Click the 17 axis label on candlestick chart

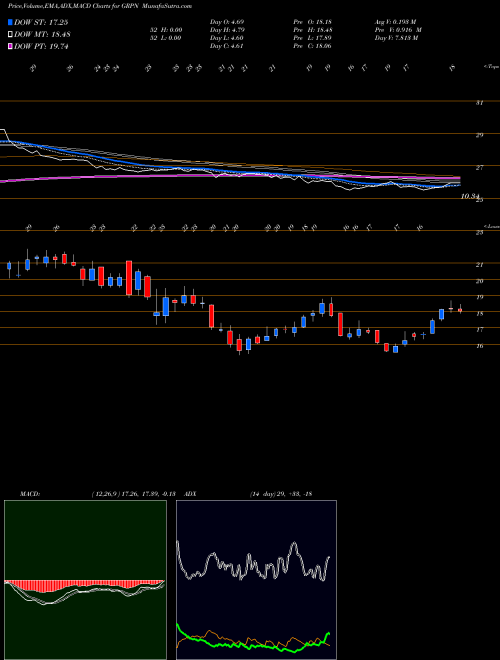pyautogui.click(x=479, y=330)
